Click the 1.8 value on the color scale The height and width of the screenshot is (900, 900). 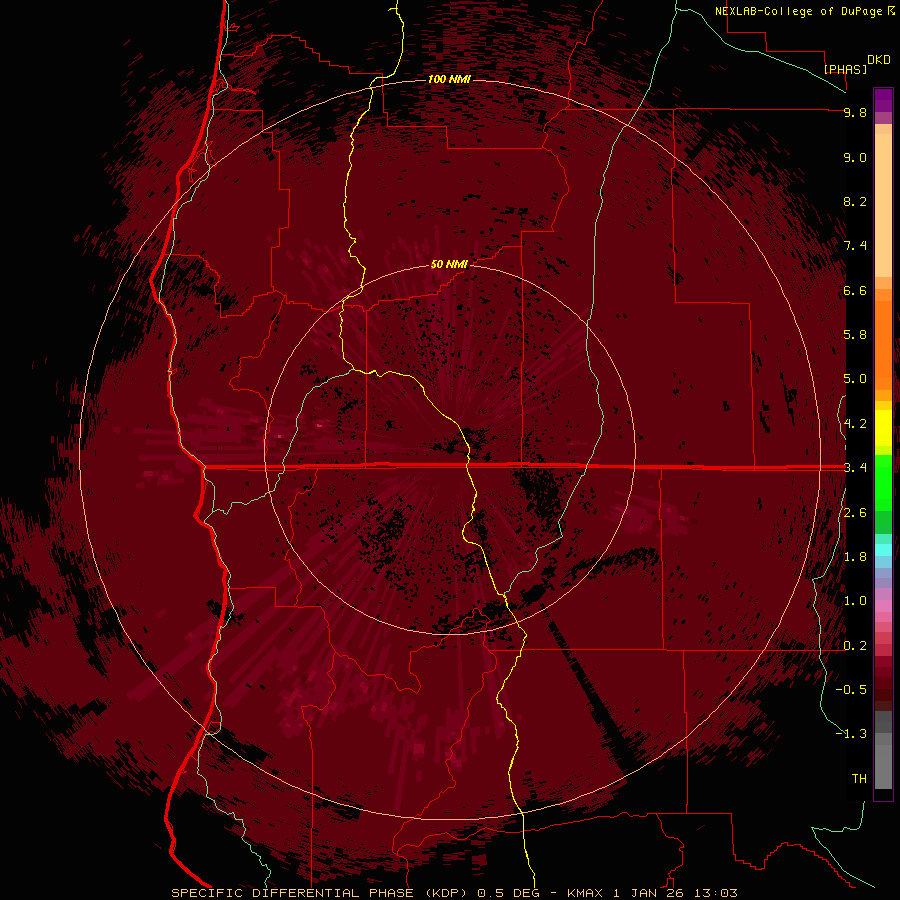tap(855, 557)
